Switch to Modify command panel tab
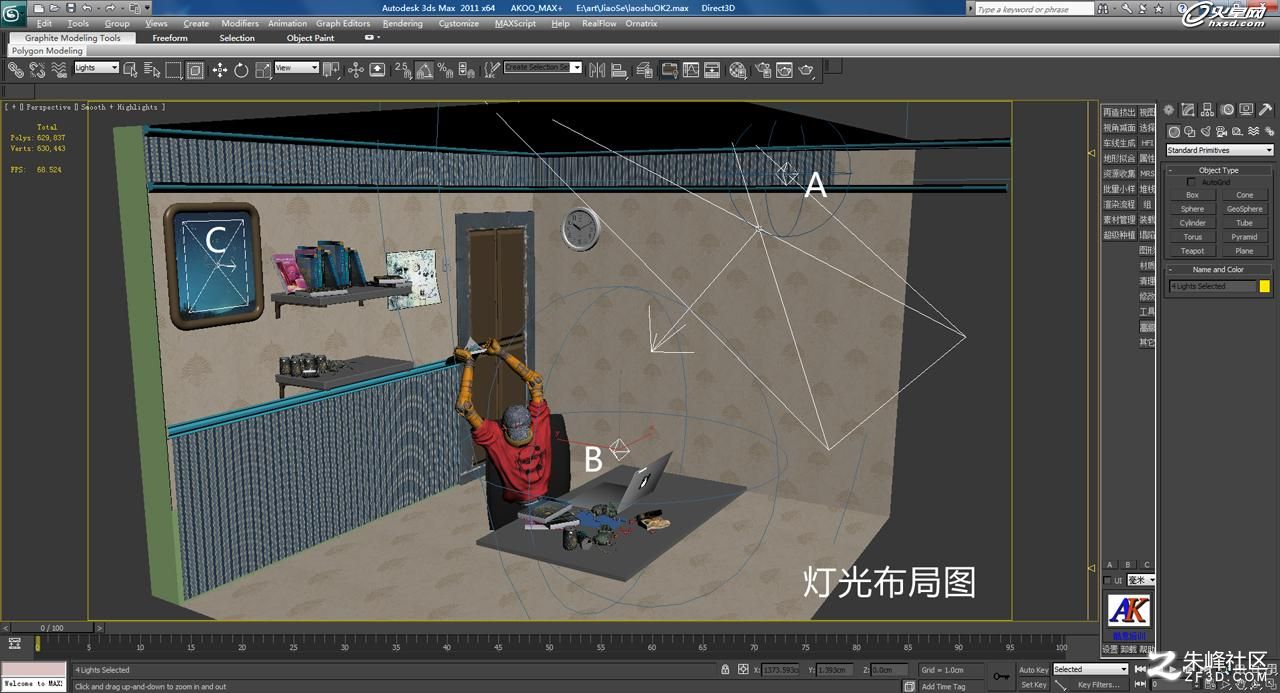 [1190, 110]
